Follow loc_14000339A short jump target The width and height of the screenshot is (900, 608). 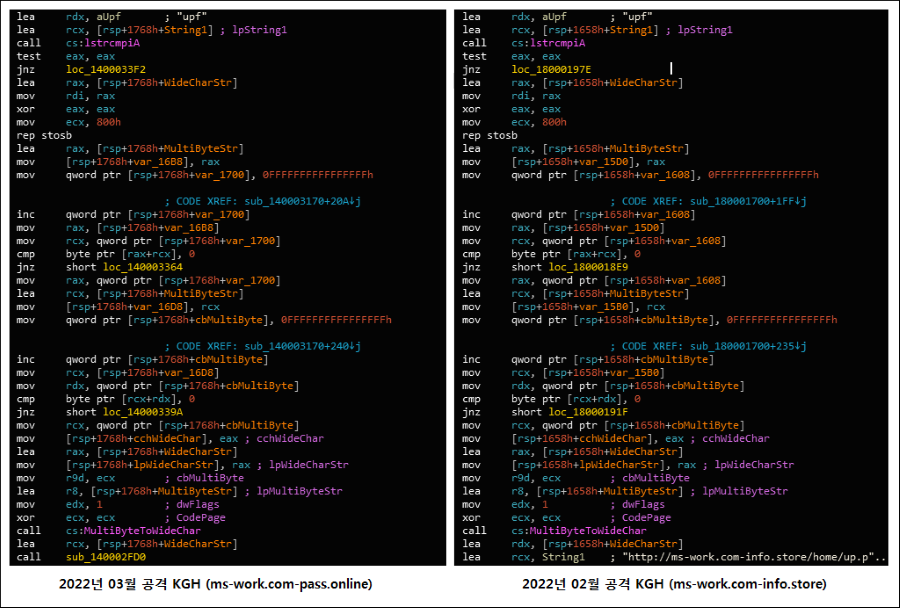click(128, 411)
